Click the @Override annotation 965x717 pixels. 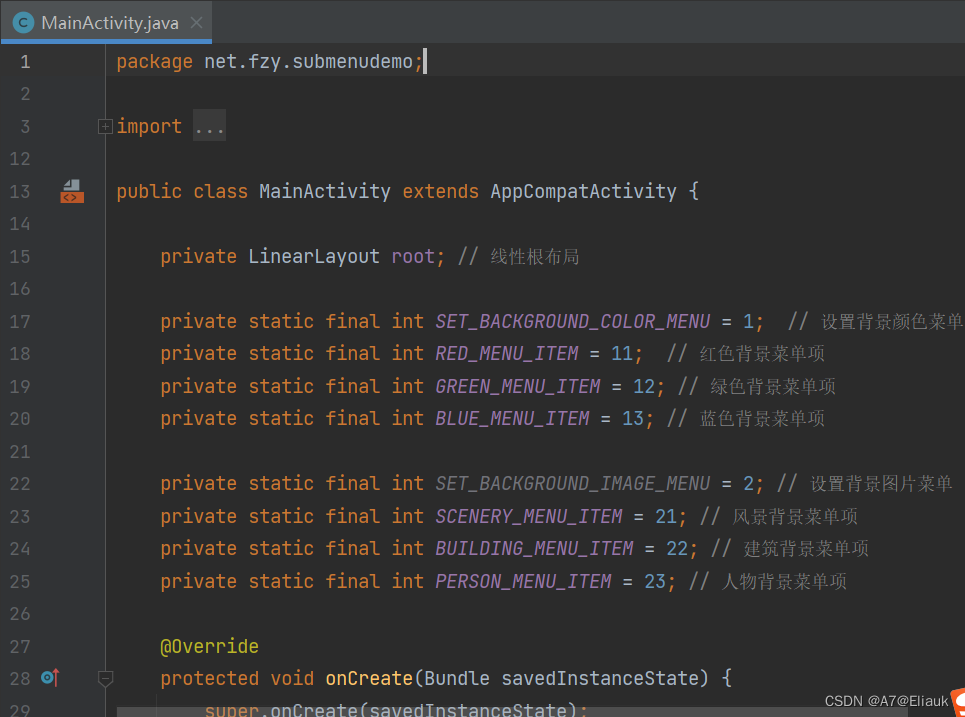209,646
